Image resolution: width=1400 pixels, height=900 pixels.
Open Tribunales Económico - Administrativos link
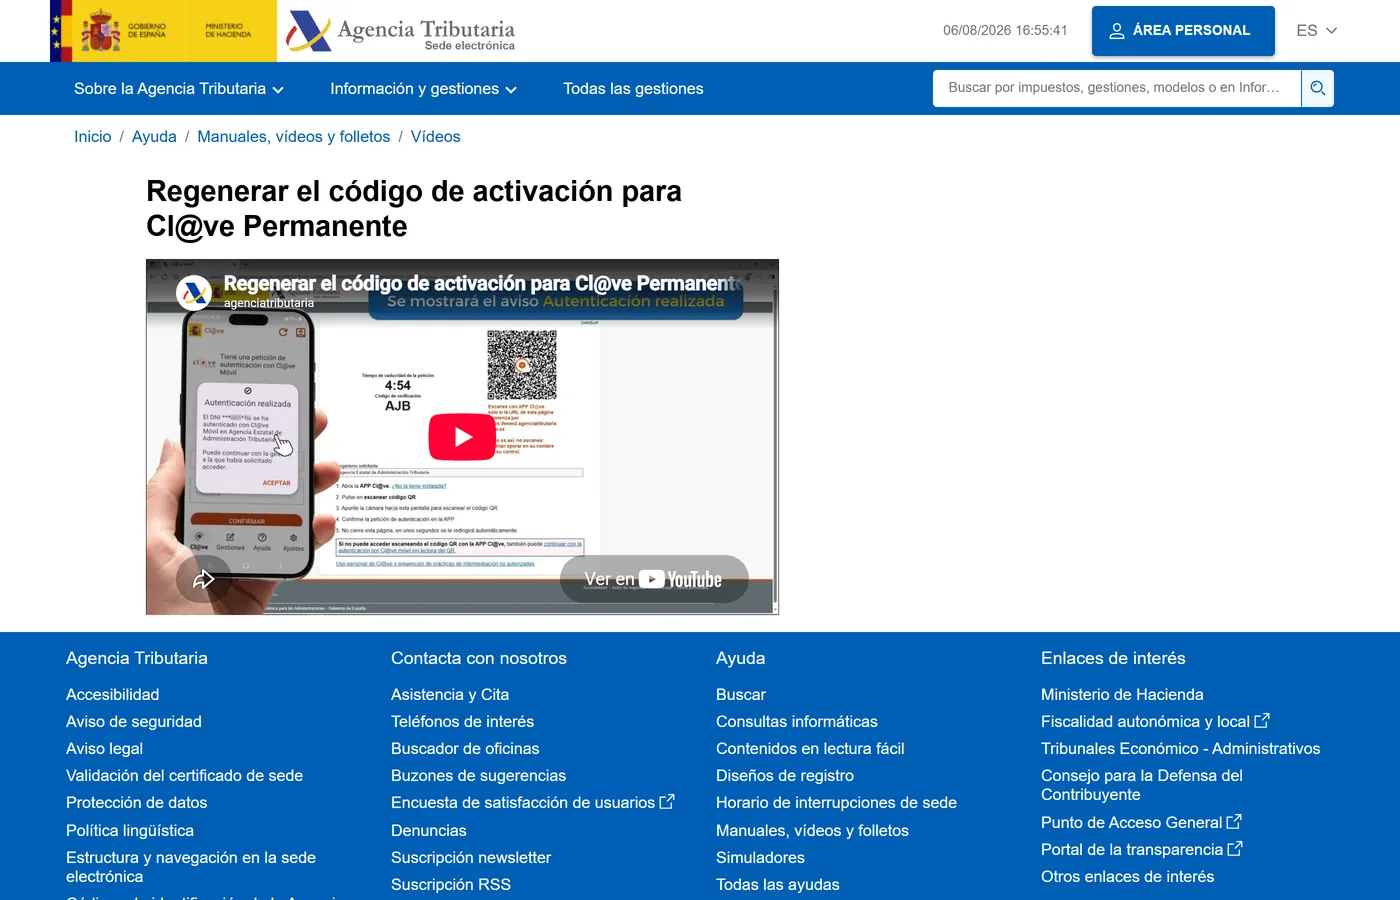point(1181,748)
